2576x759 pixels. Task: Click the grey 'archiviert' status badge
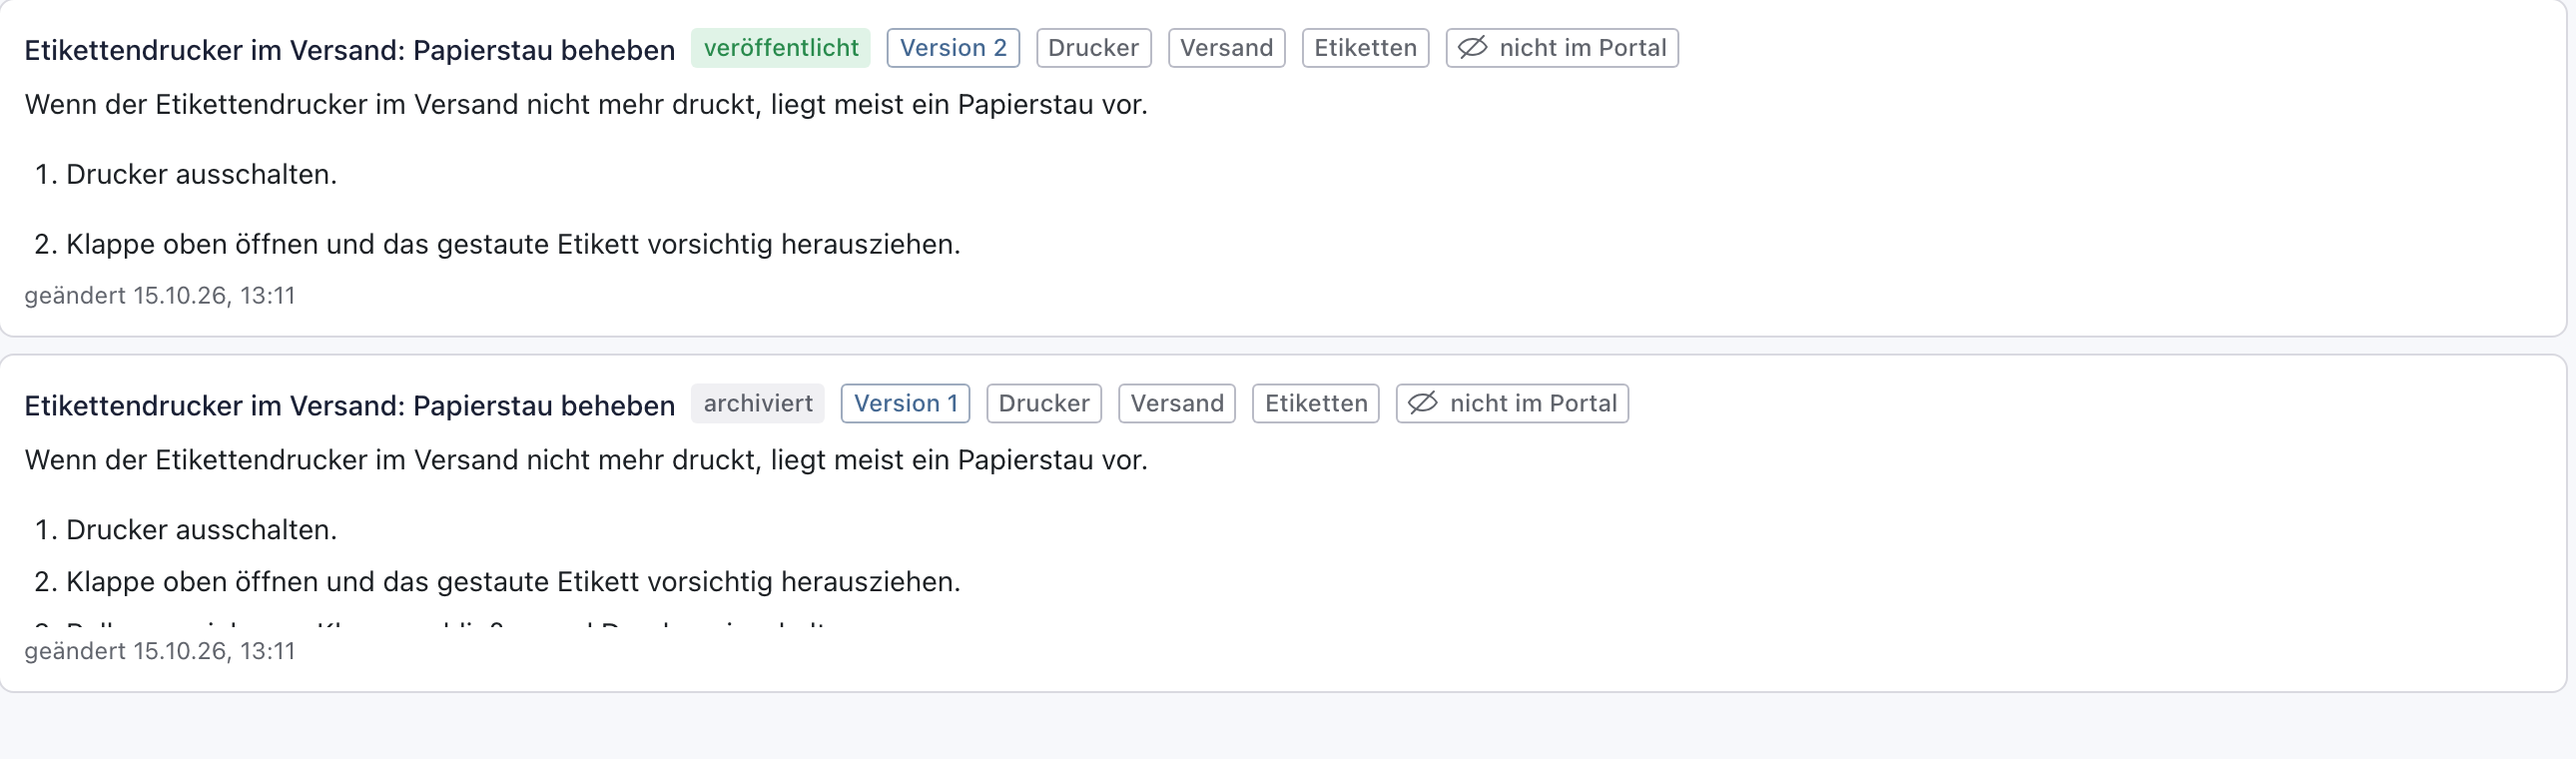pos(757,403)
